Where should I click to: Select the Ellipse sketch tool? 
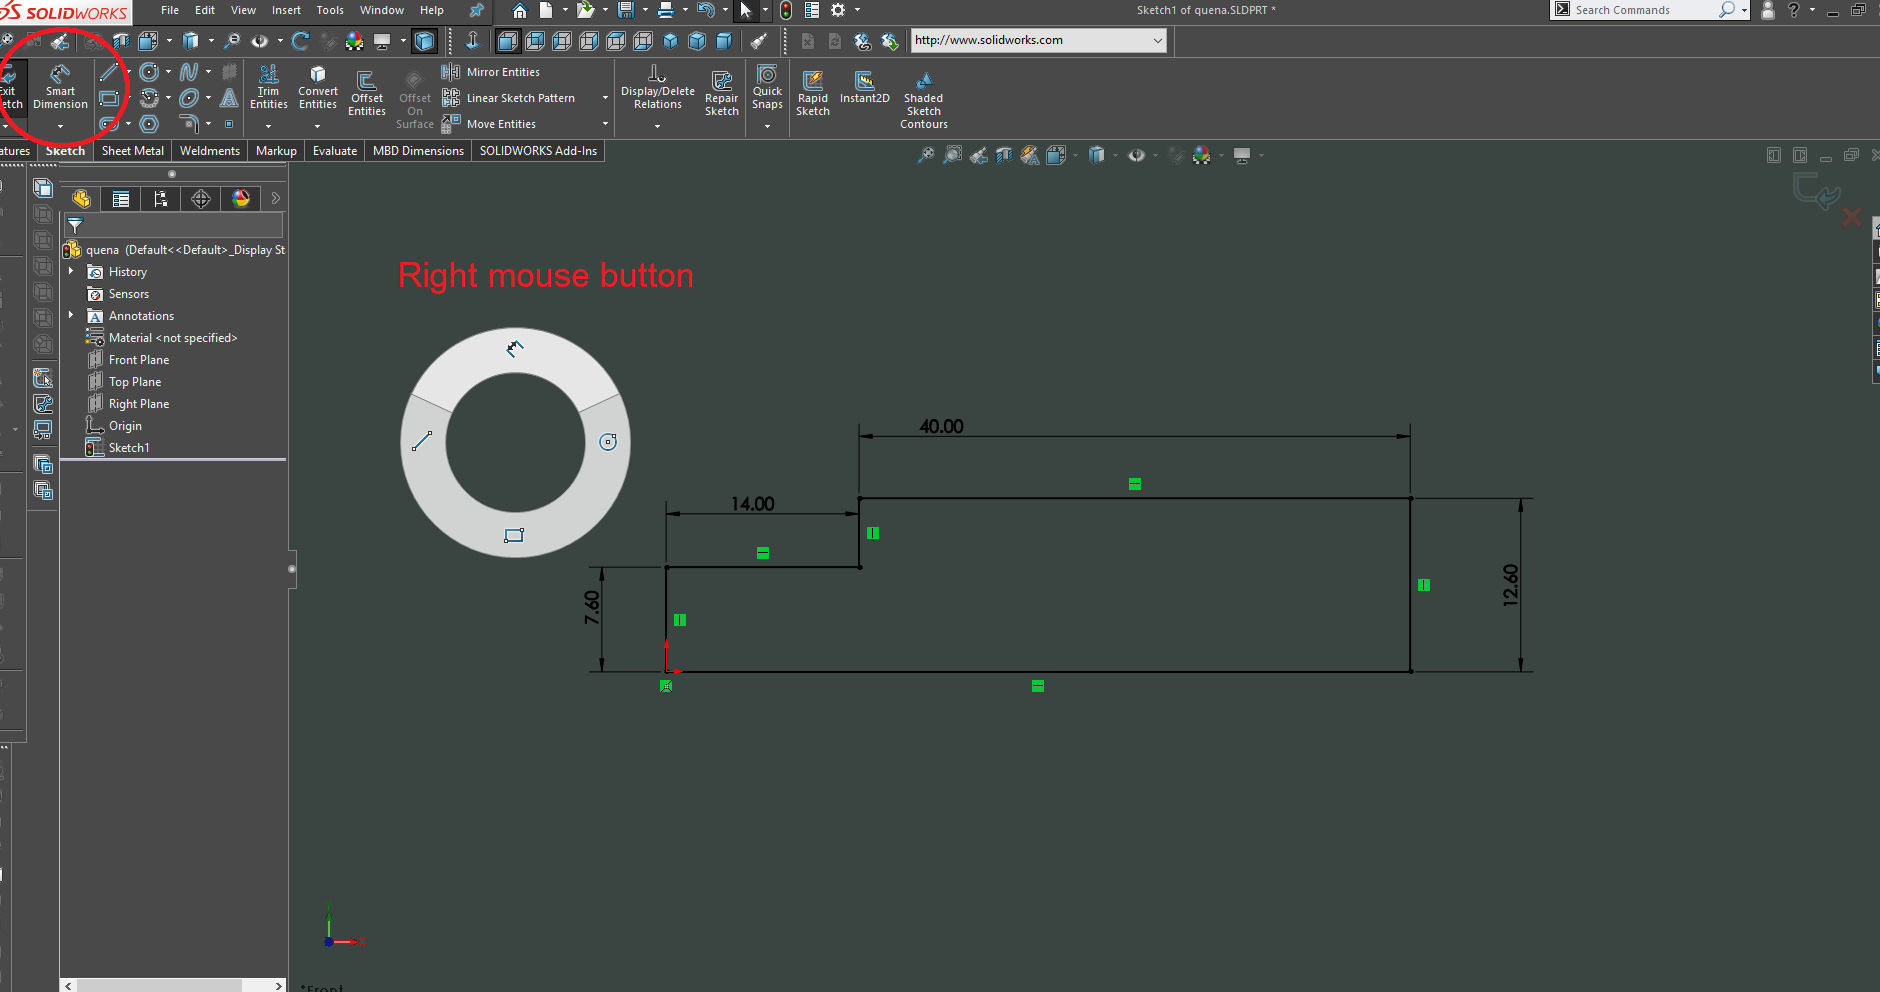pos(188,98)
